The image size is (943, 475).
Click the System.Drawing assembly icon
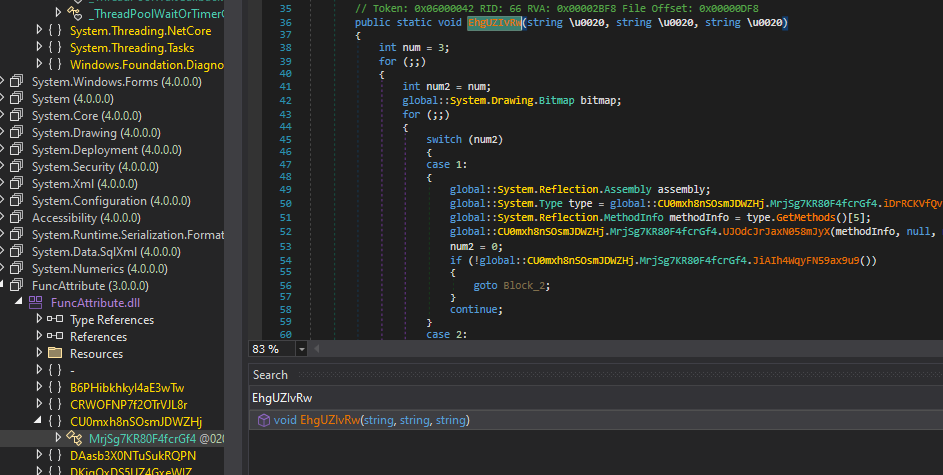click(x=17, y=133)
